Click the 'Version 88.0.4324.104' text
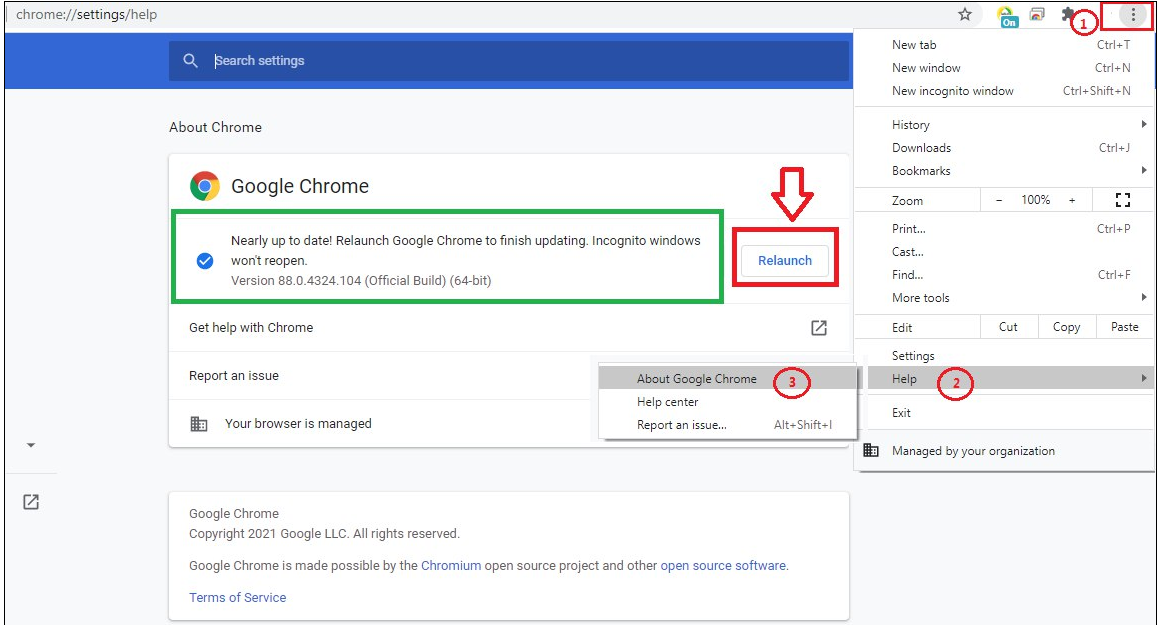The height and width of the screenshot is (625, 1160). tap(296, 280)
